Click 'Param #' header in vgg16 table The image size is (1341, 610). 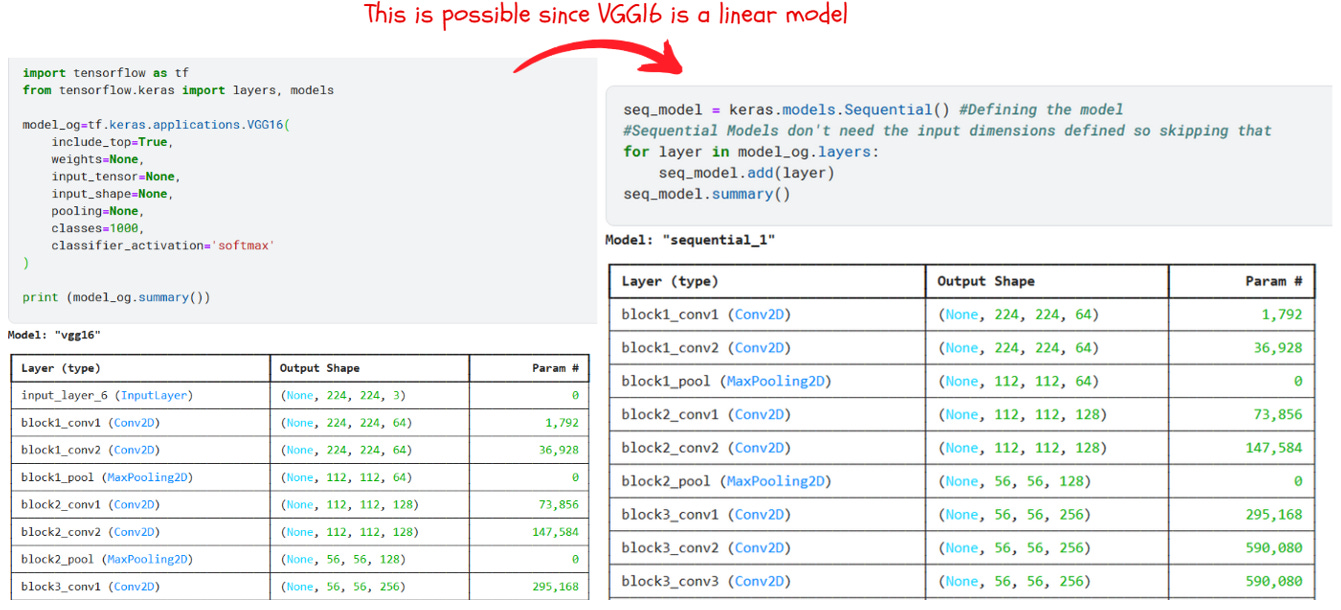click(x=556, y=368)
